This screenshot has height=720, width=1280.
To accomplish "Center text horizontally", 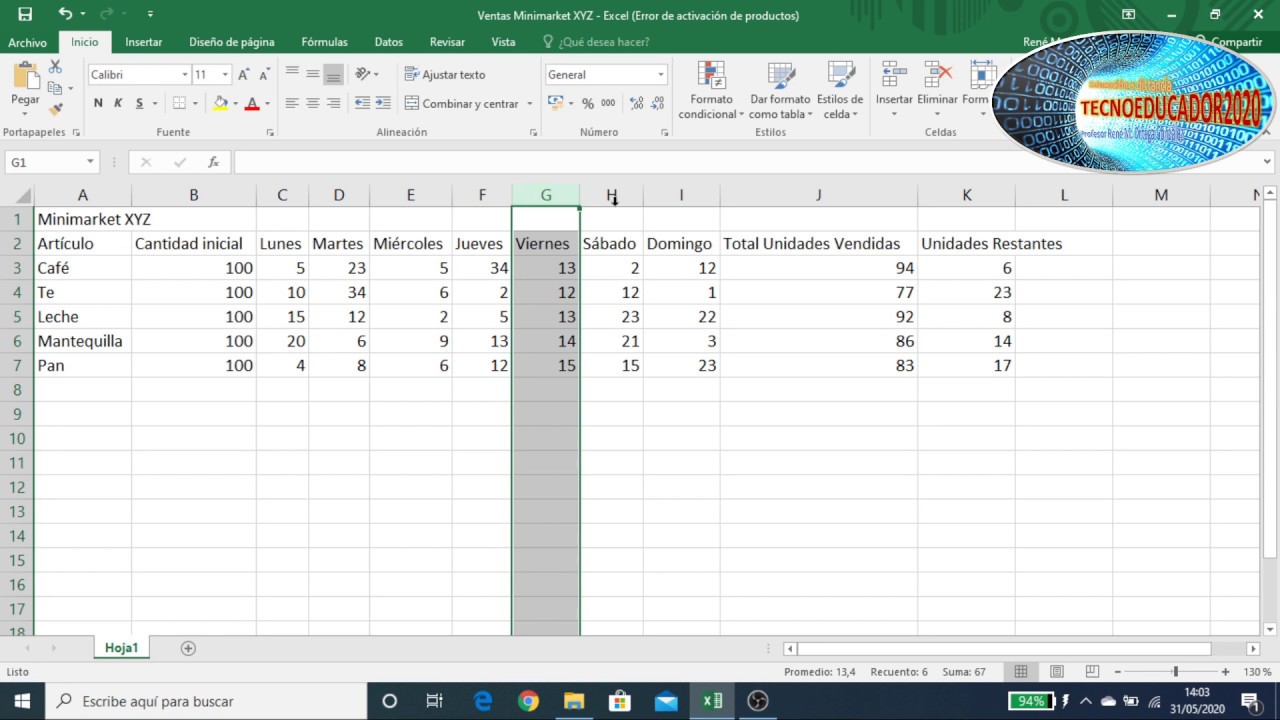I will click(x=313, y=103).
